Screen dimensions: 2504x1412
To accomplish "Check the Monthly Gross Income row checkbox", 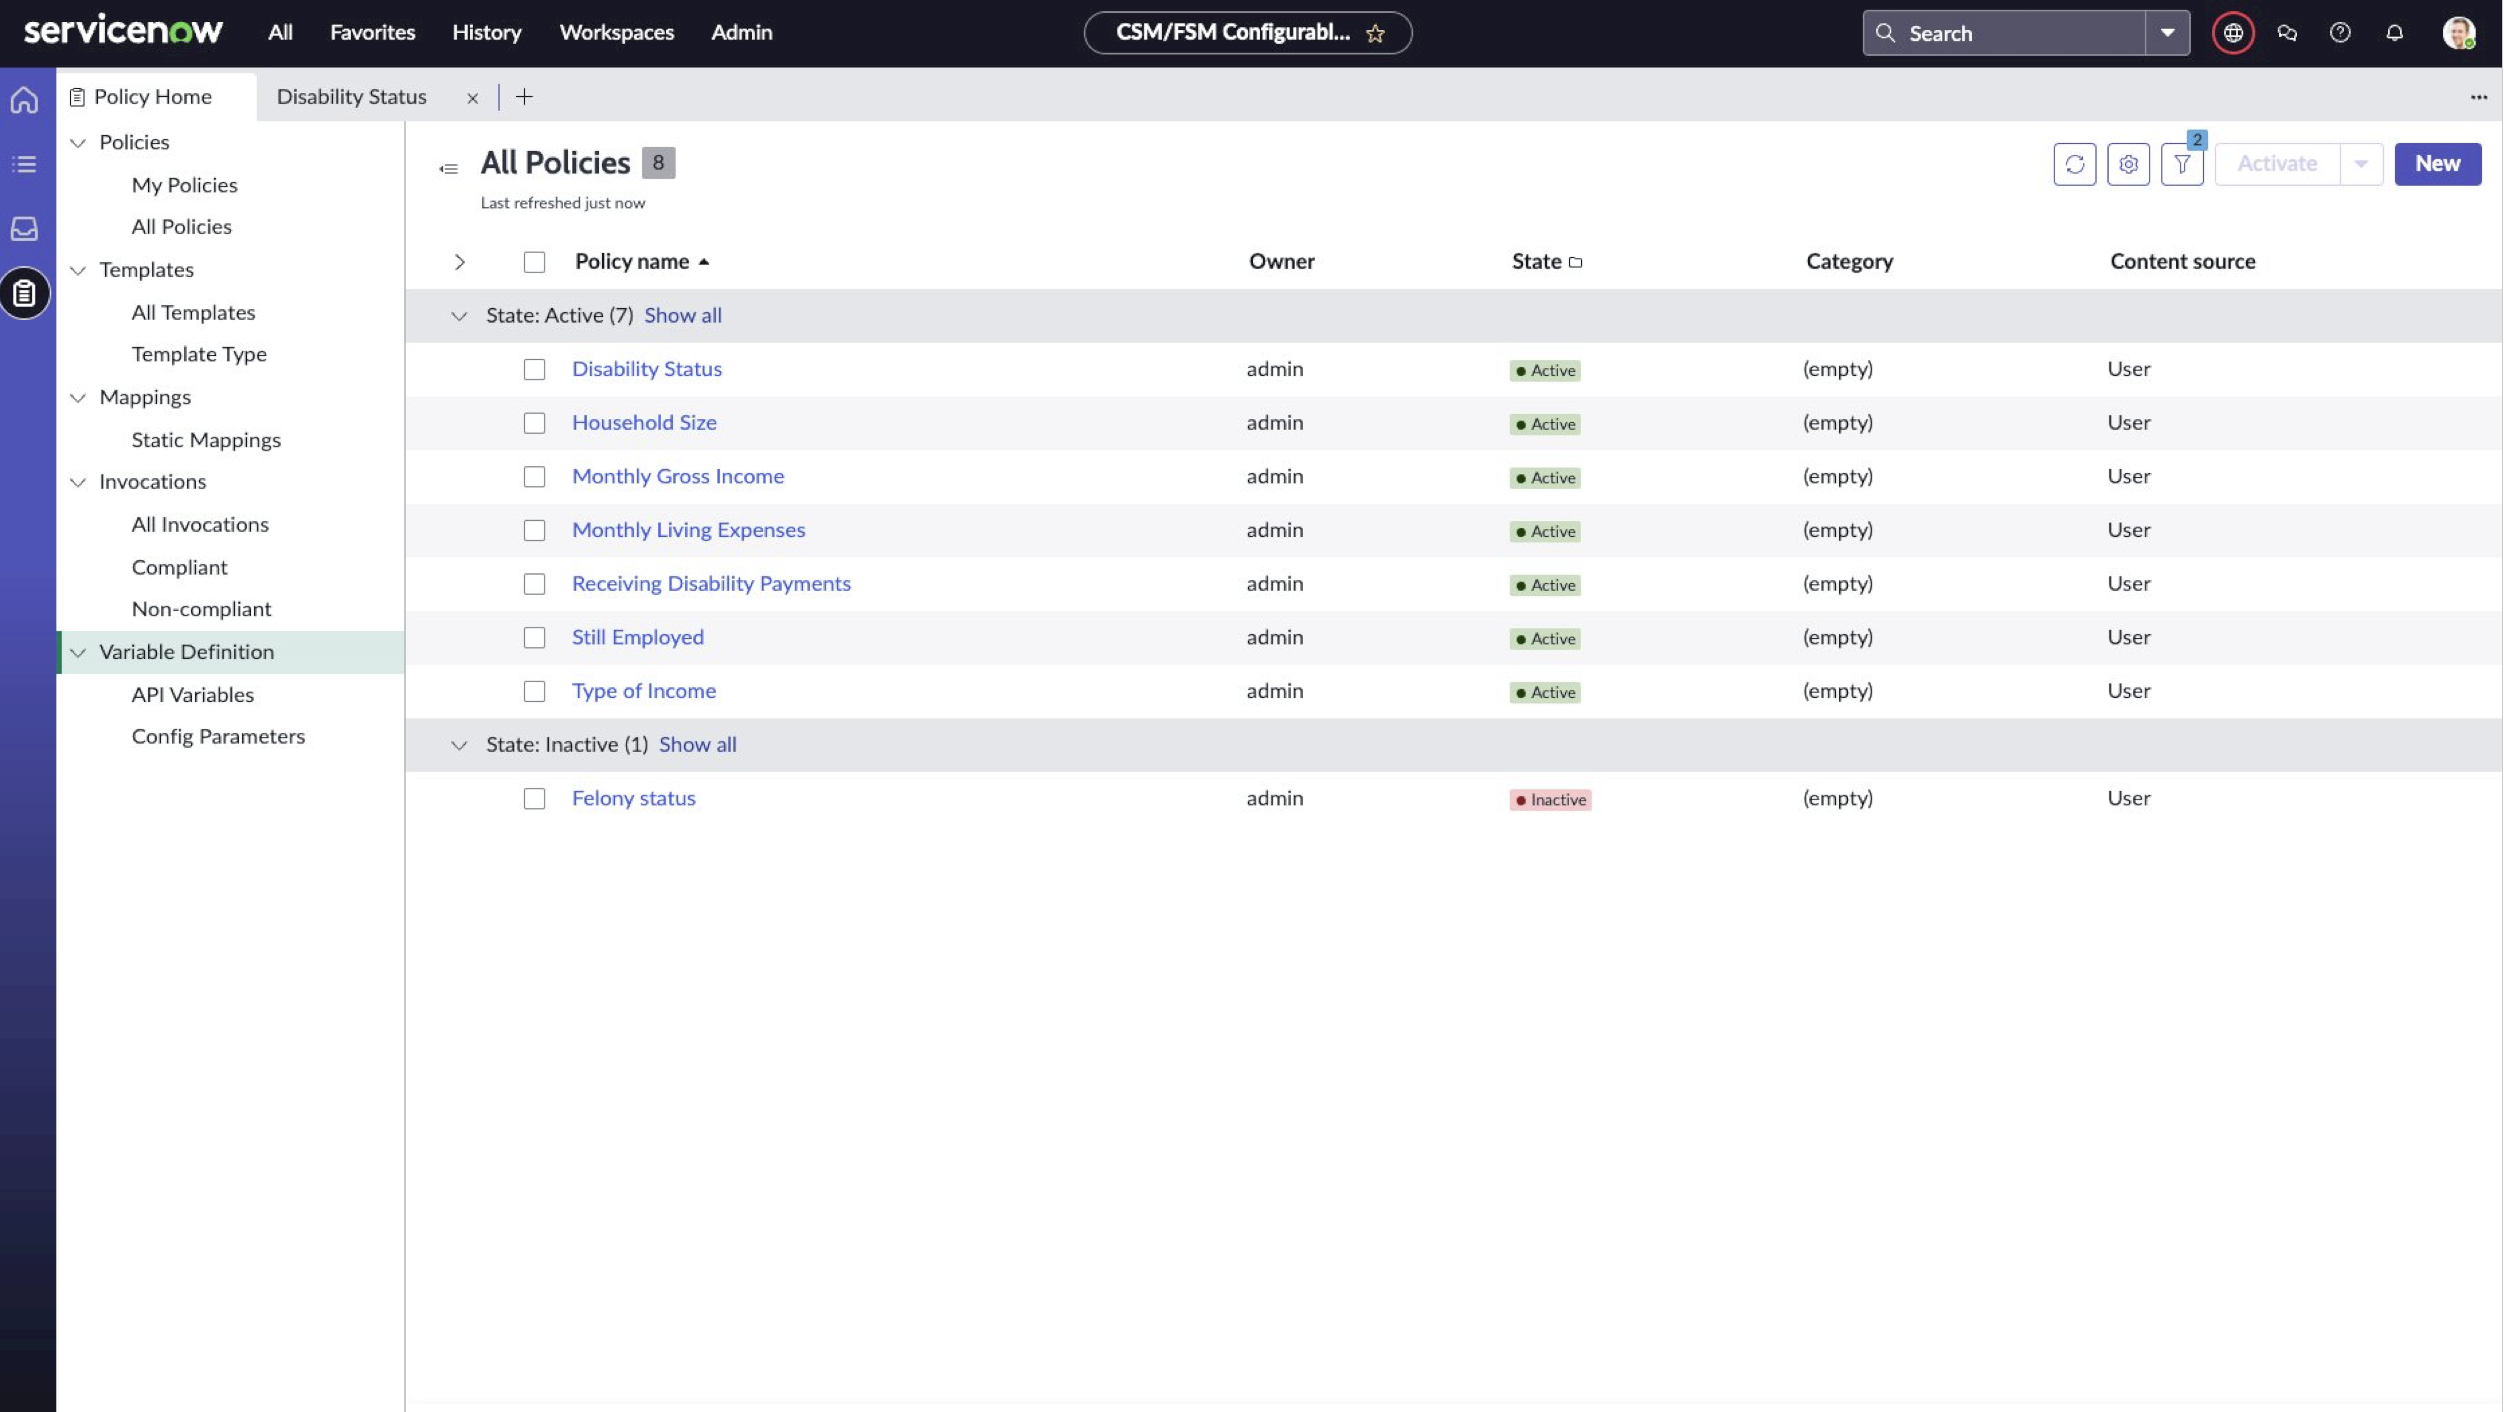I will (x=534, y=476).
